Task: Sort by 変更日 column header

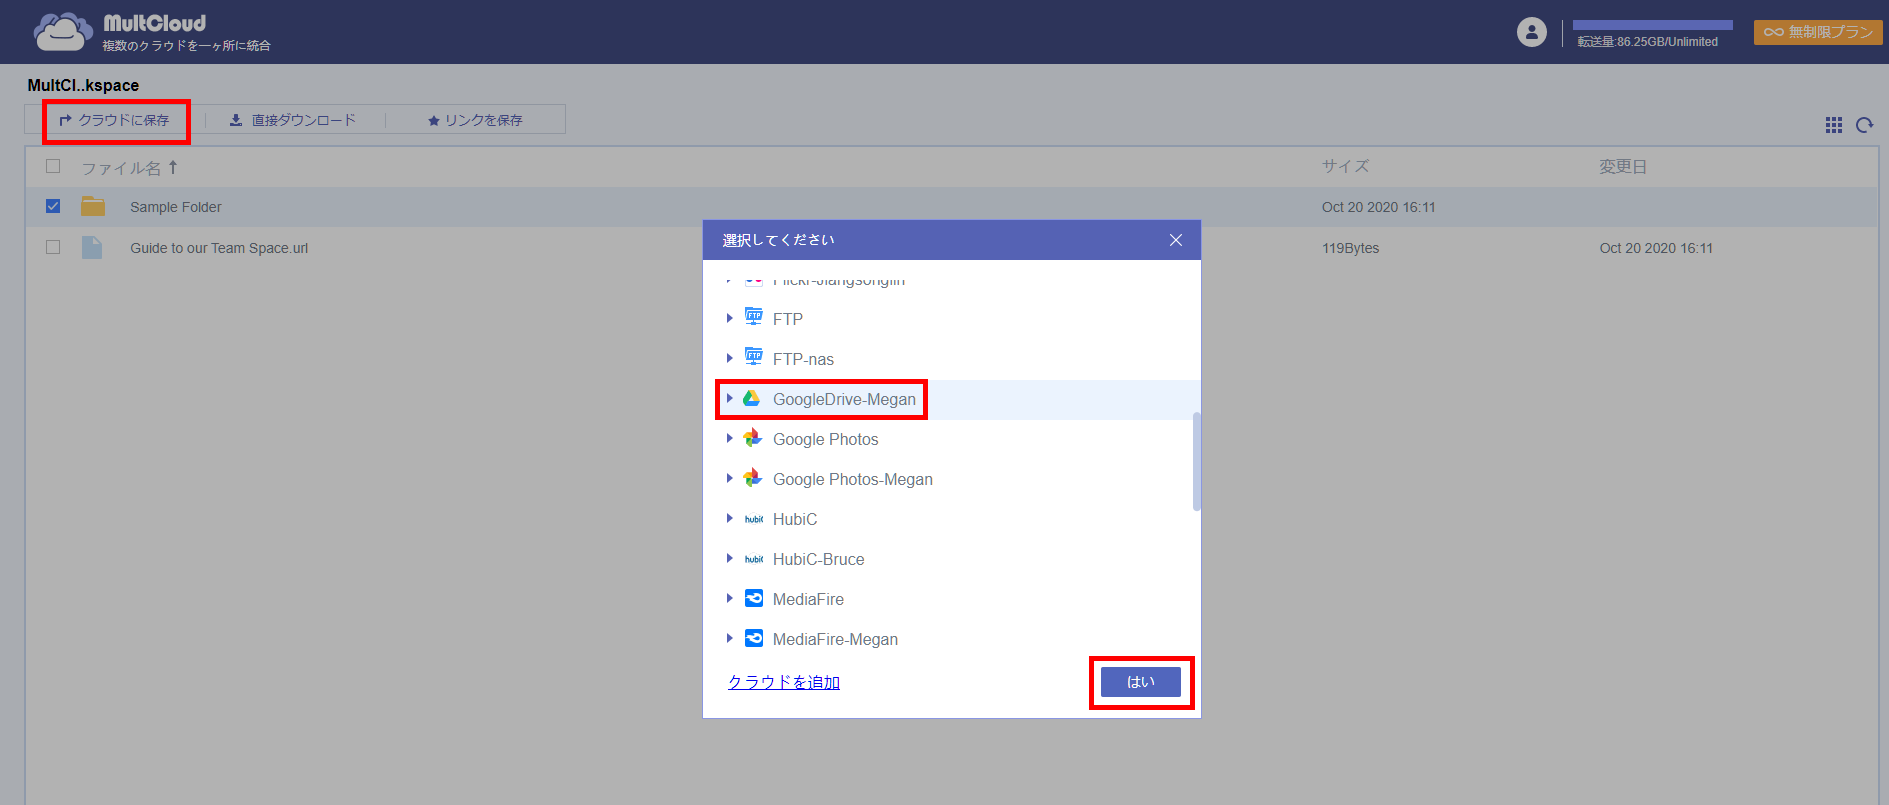Action: pos(1622,166)
